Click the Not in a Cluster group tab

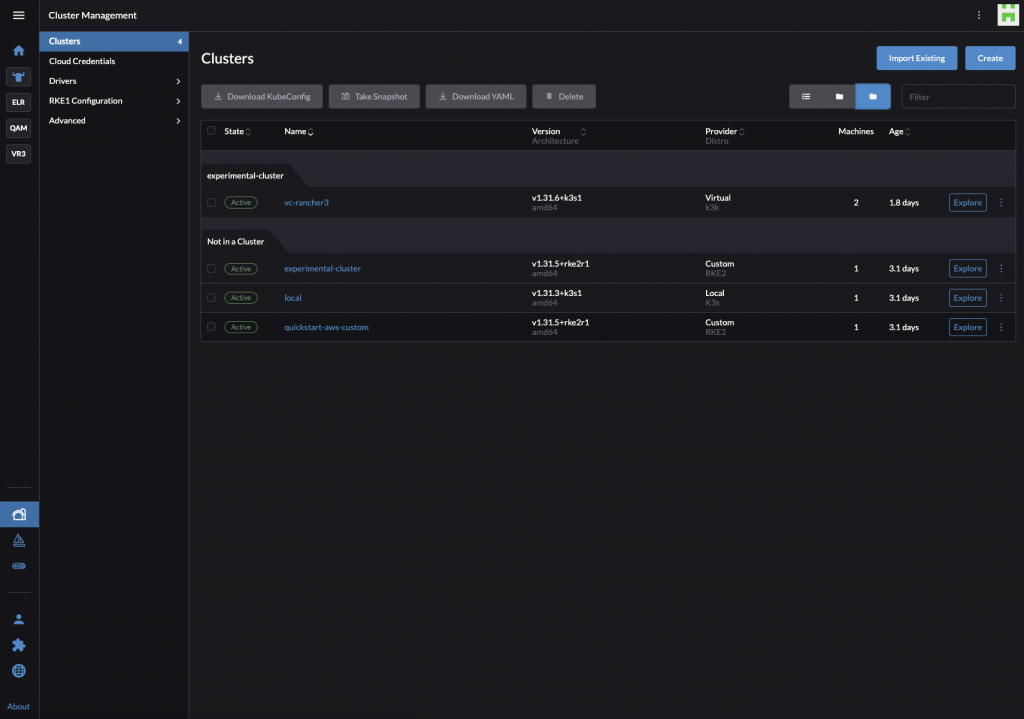(x=236, y=242)
